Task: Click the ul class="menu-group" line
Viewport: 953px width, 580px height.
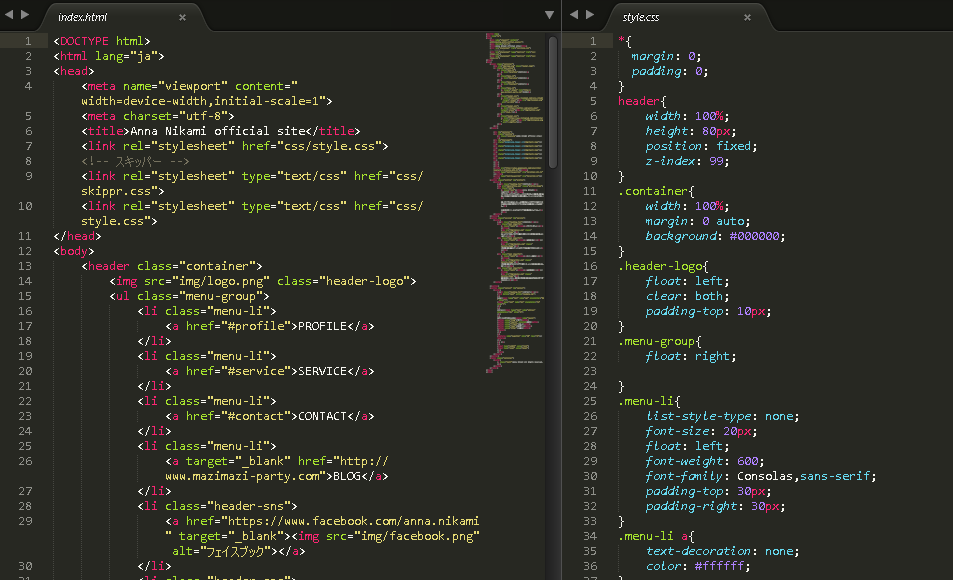Action: [x=189, y=296]
